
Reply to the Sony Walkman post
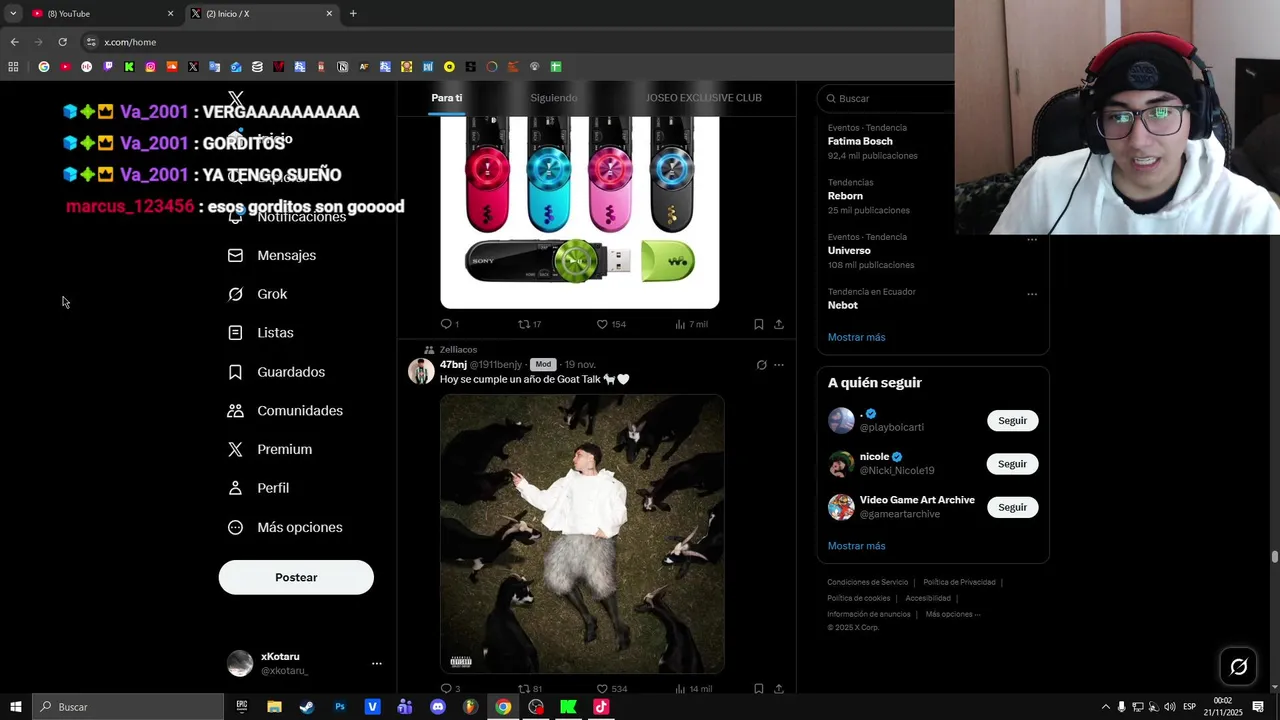447,324
